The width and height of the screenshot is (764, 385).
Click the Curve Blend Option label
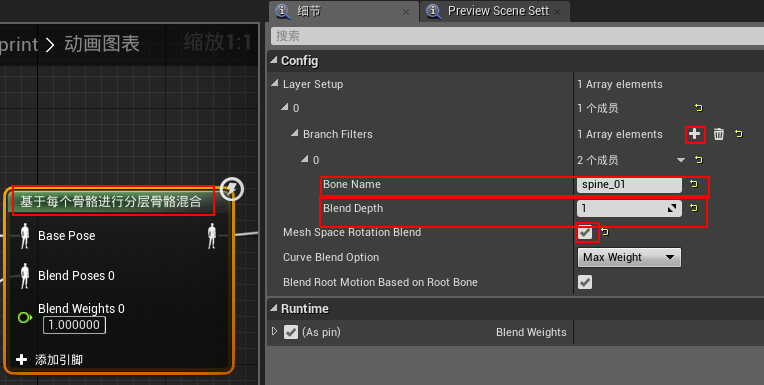tap(331, 257)
